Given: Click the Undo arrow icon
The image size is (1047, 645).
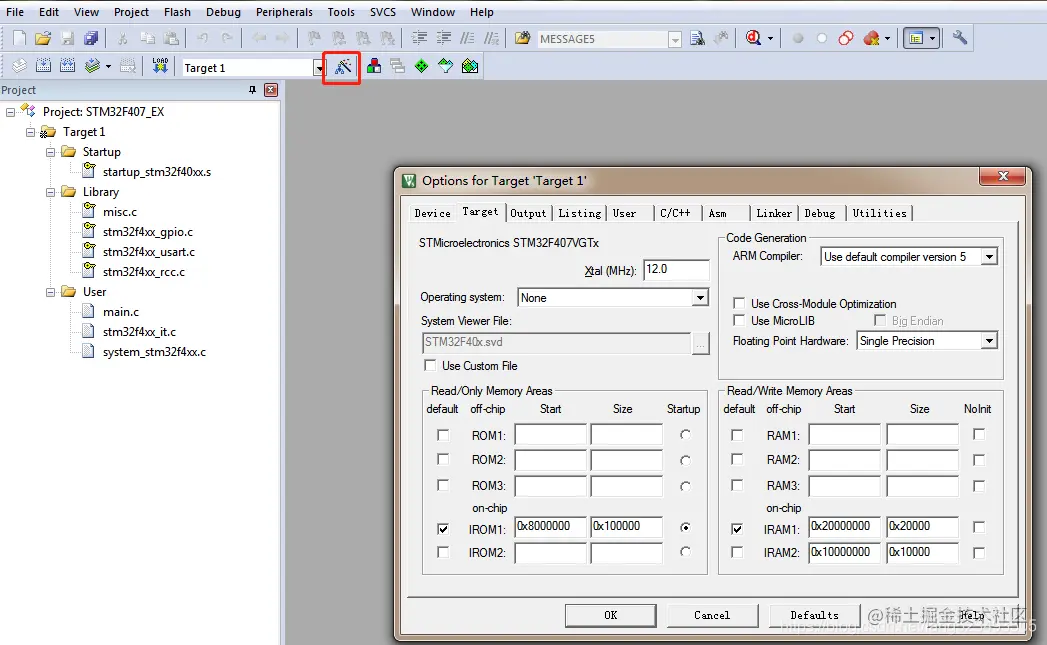Looking at the screenshot, I should coord(203,38).
